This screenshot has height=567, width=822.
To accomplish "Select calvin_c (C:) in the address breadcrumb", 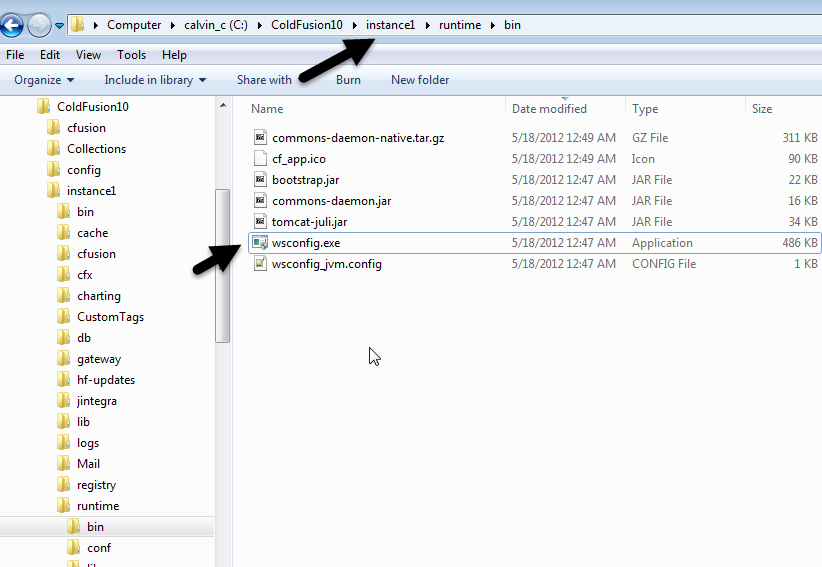I will (x=216, y=25).
